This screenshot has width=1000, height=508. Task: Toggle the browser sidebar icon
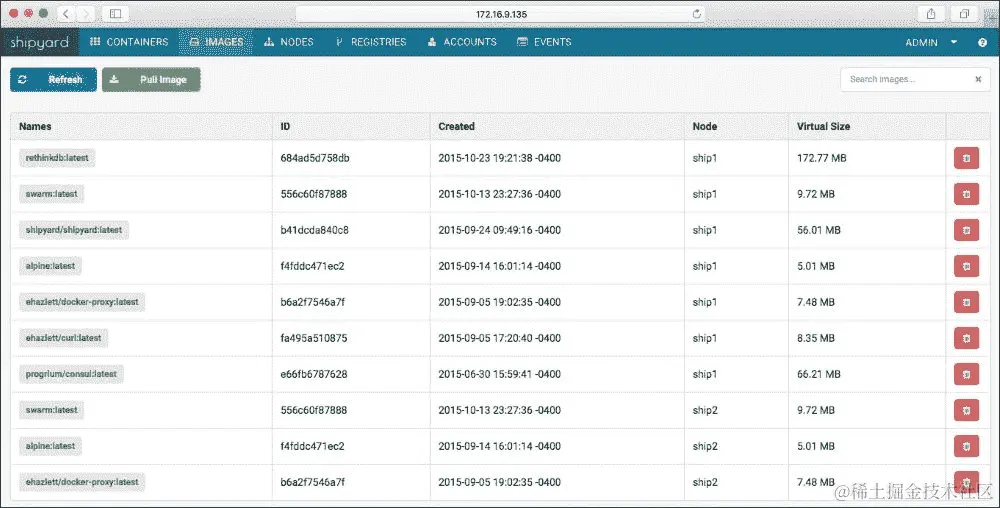[x=115, y=13]
